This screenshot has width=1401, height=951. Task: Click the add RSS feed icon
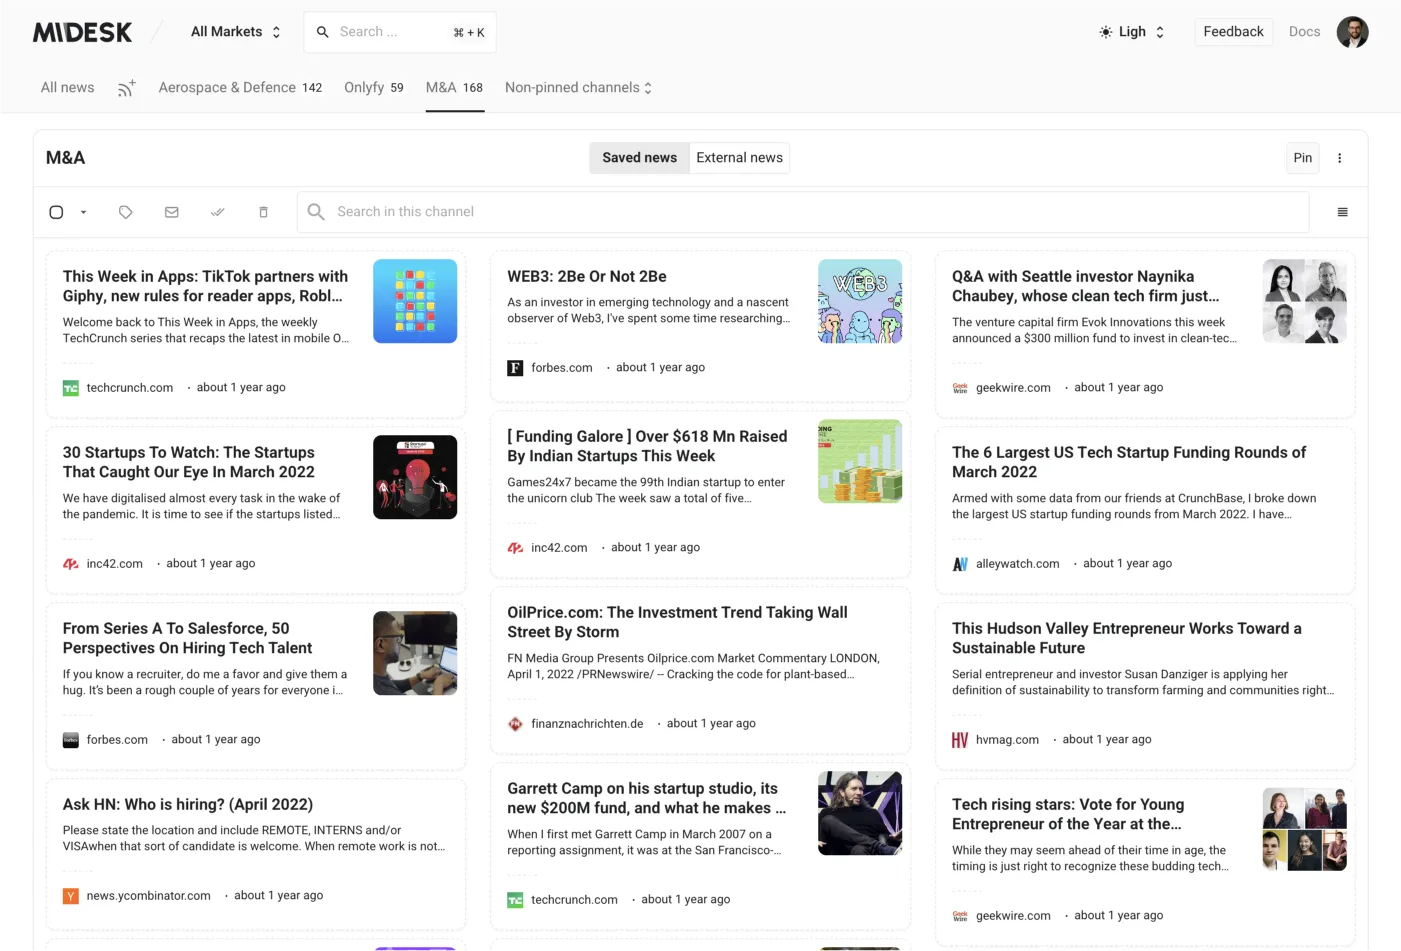pos(126,88)
